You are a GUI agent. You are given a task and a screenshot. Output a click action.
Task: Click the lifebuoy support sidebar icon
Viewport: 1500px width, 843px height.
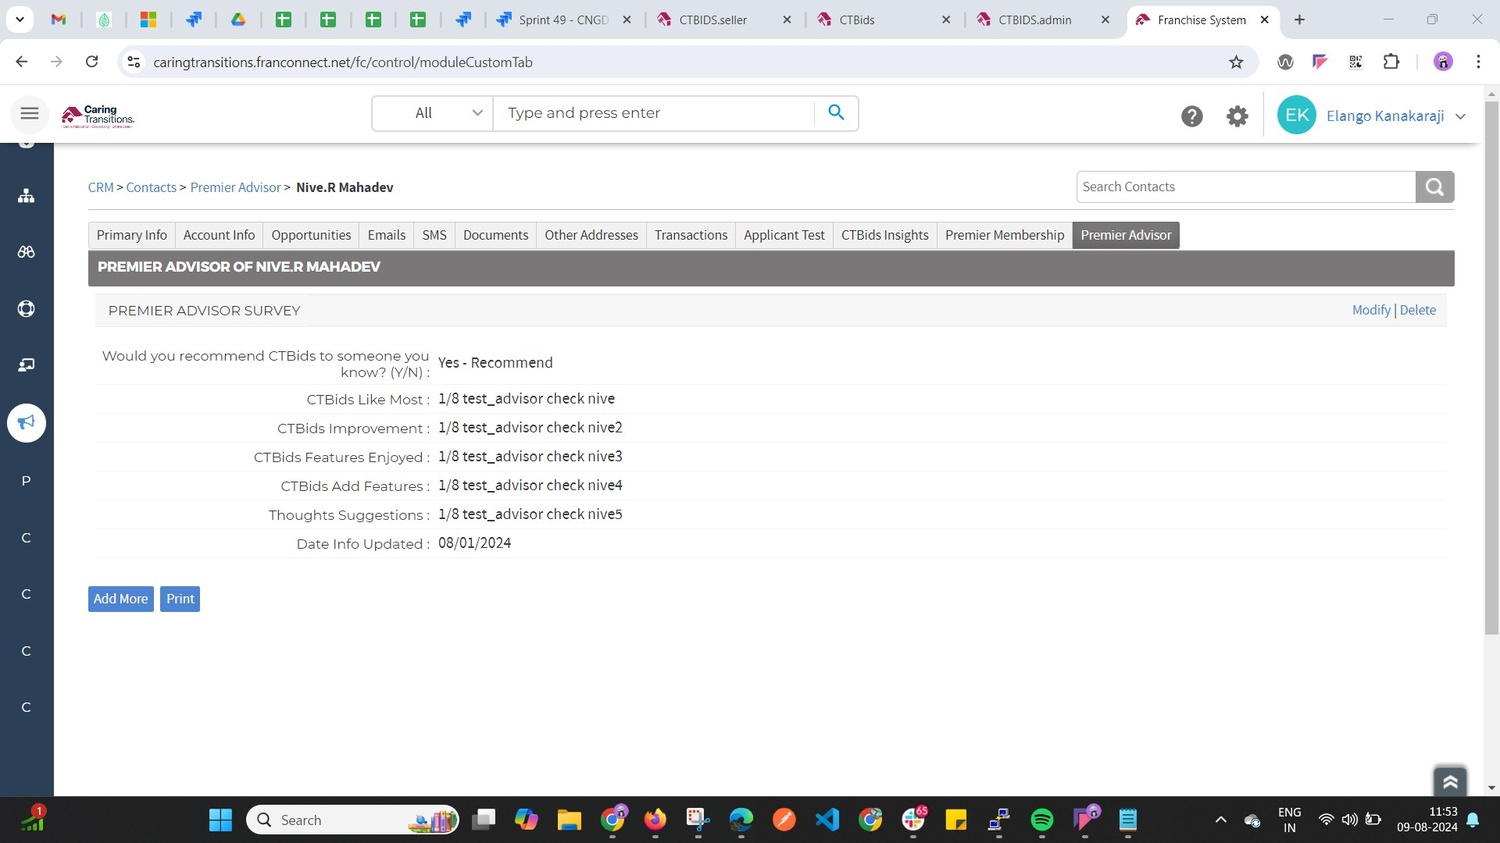tap(26, 309)
